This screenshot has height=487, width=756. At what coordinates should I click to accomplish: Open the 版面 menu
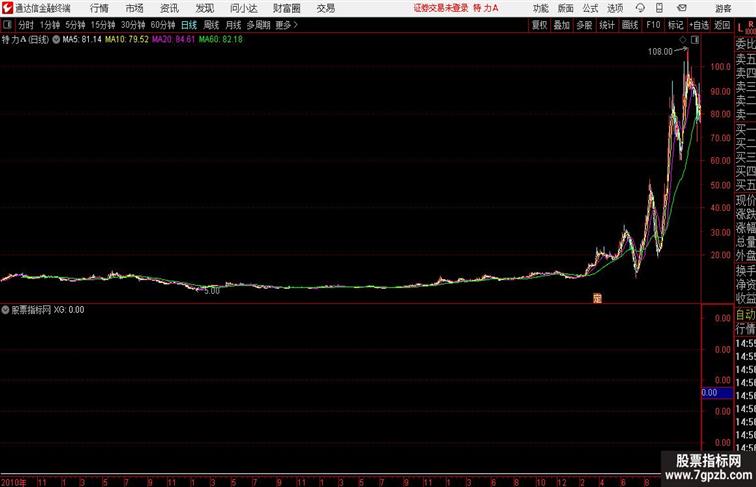[566, 8]
